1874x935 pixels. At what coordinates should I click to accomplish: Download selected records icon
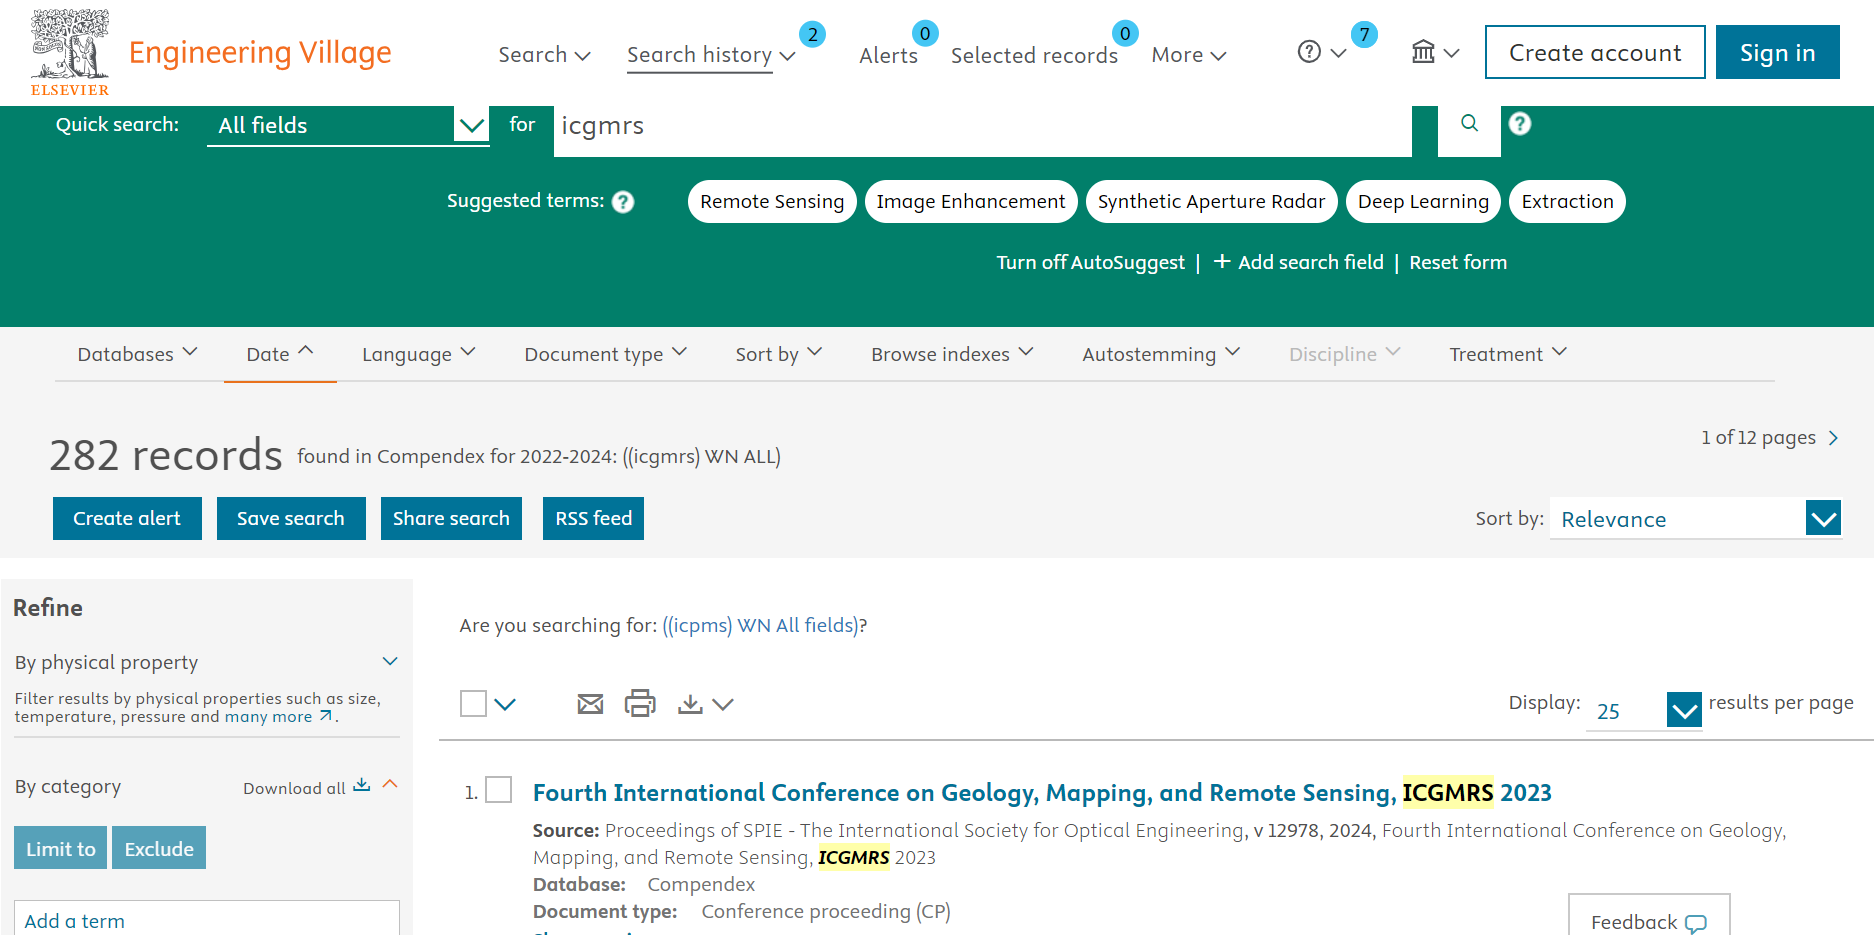(x=690, y=704)
